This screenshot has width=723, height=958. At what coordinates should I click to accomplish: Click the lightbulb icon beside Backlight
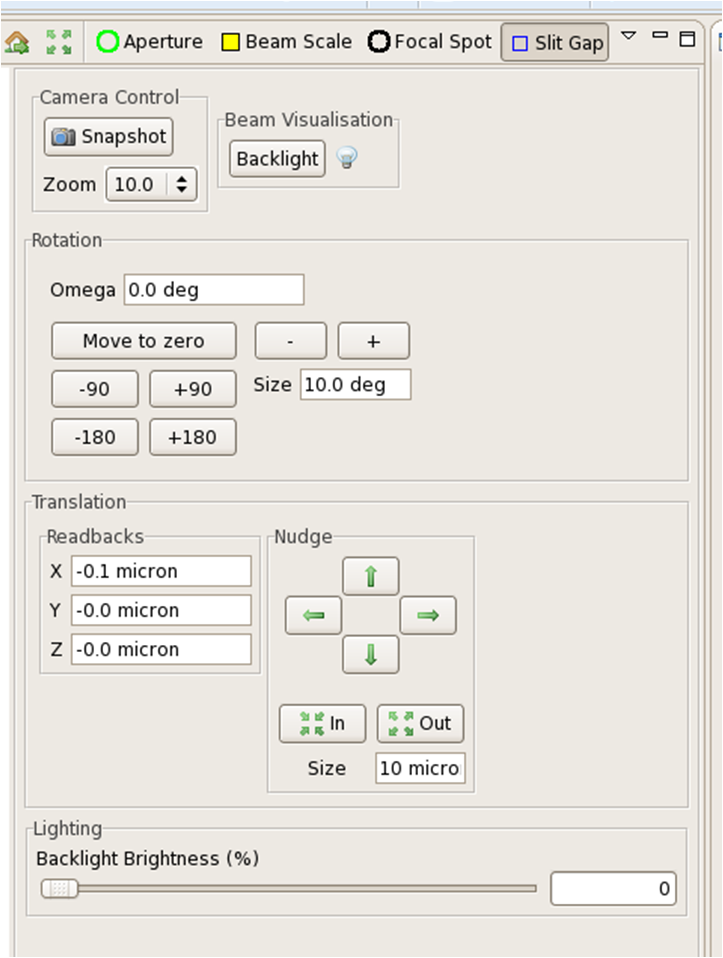tap(347, 158)
